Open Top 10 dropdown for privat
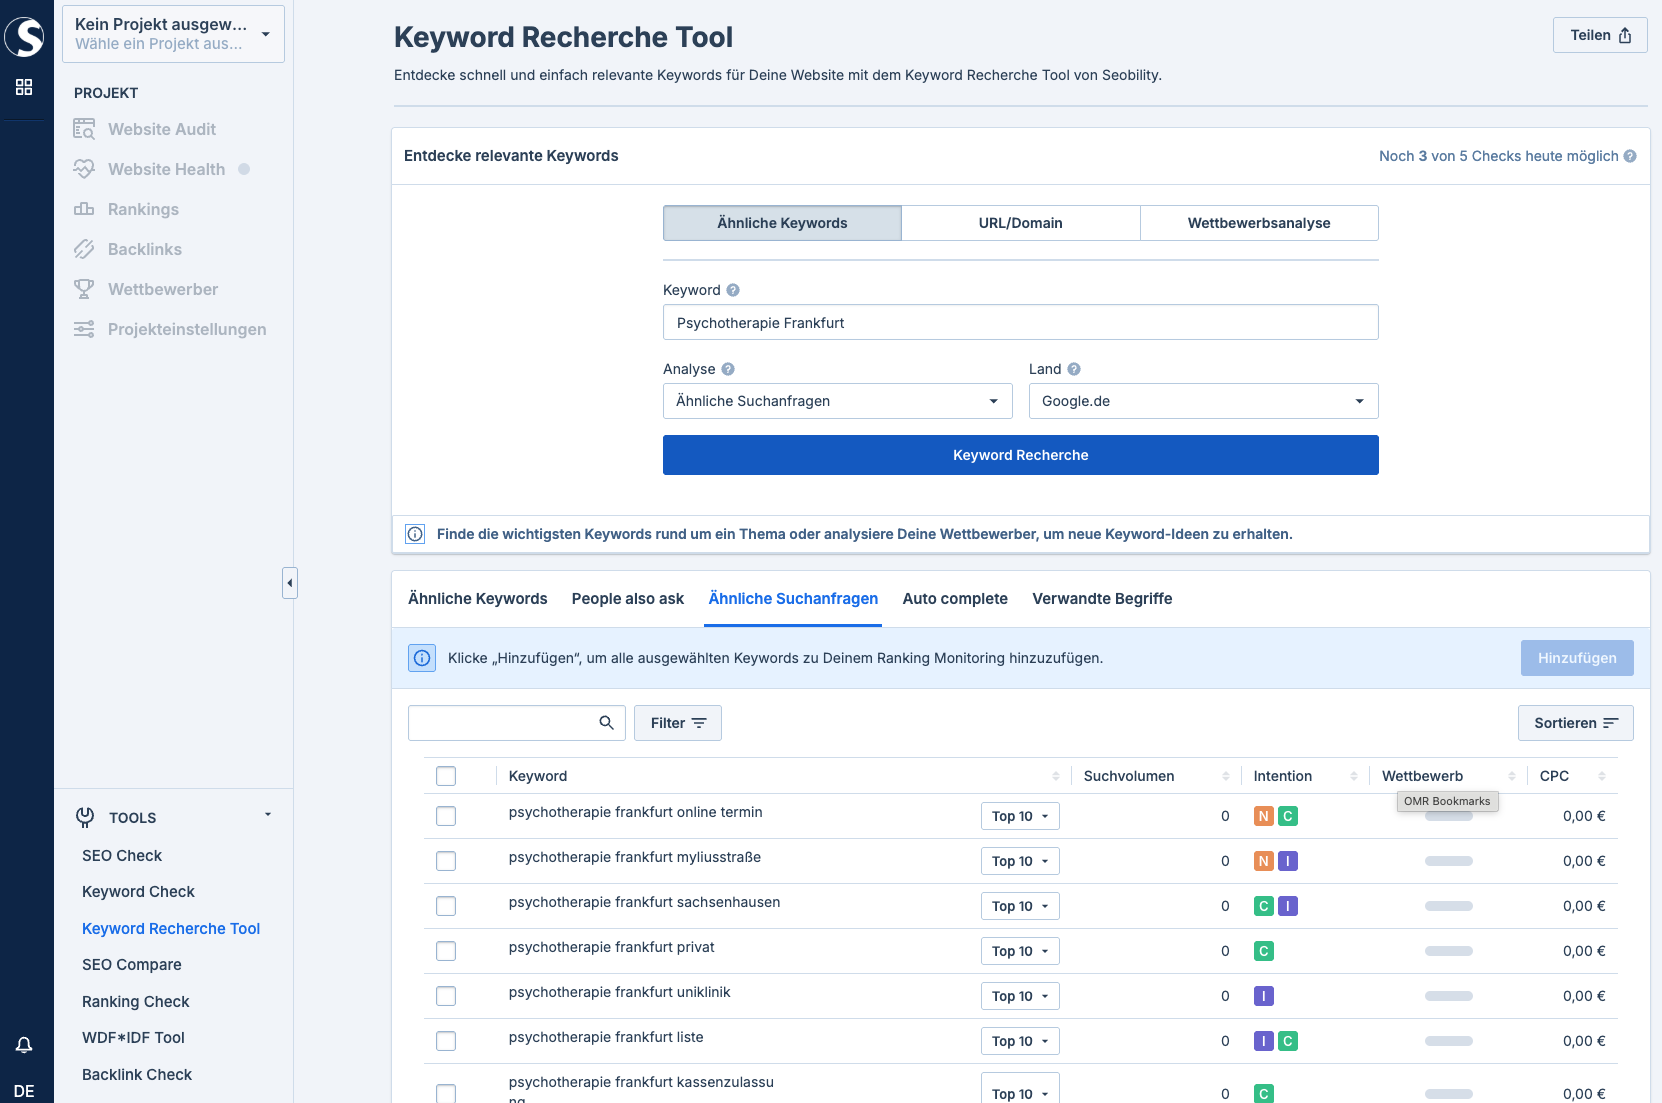The image size is (1662, 1103). click(x=1020, y=951)
